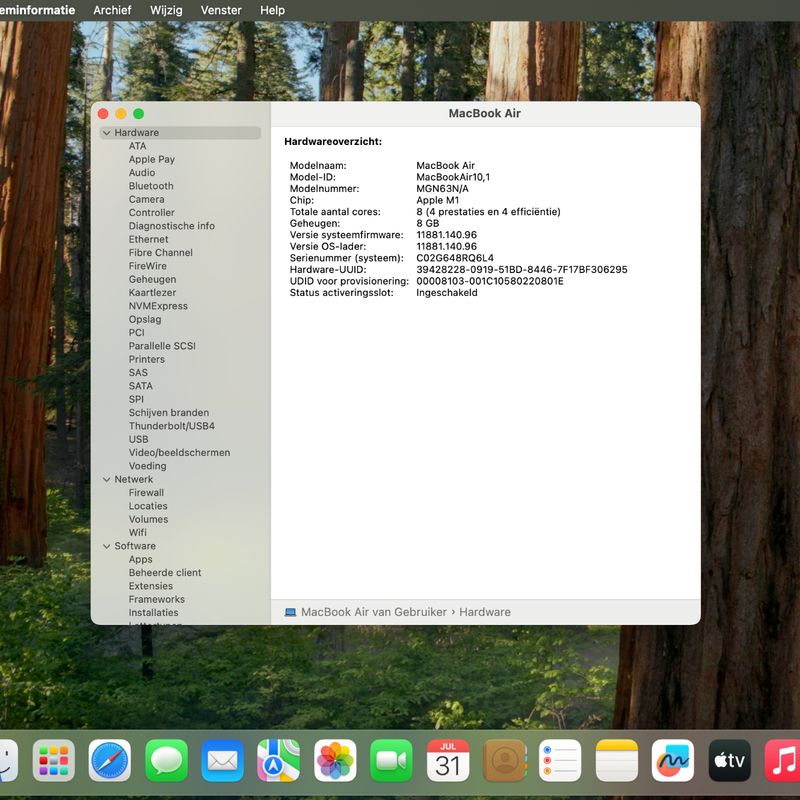The image size is (800, 800).
Task: Select NVMExpress in sidebar
Action: point(158,306)
